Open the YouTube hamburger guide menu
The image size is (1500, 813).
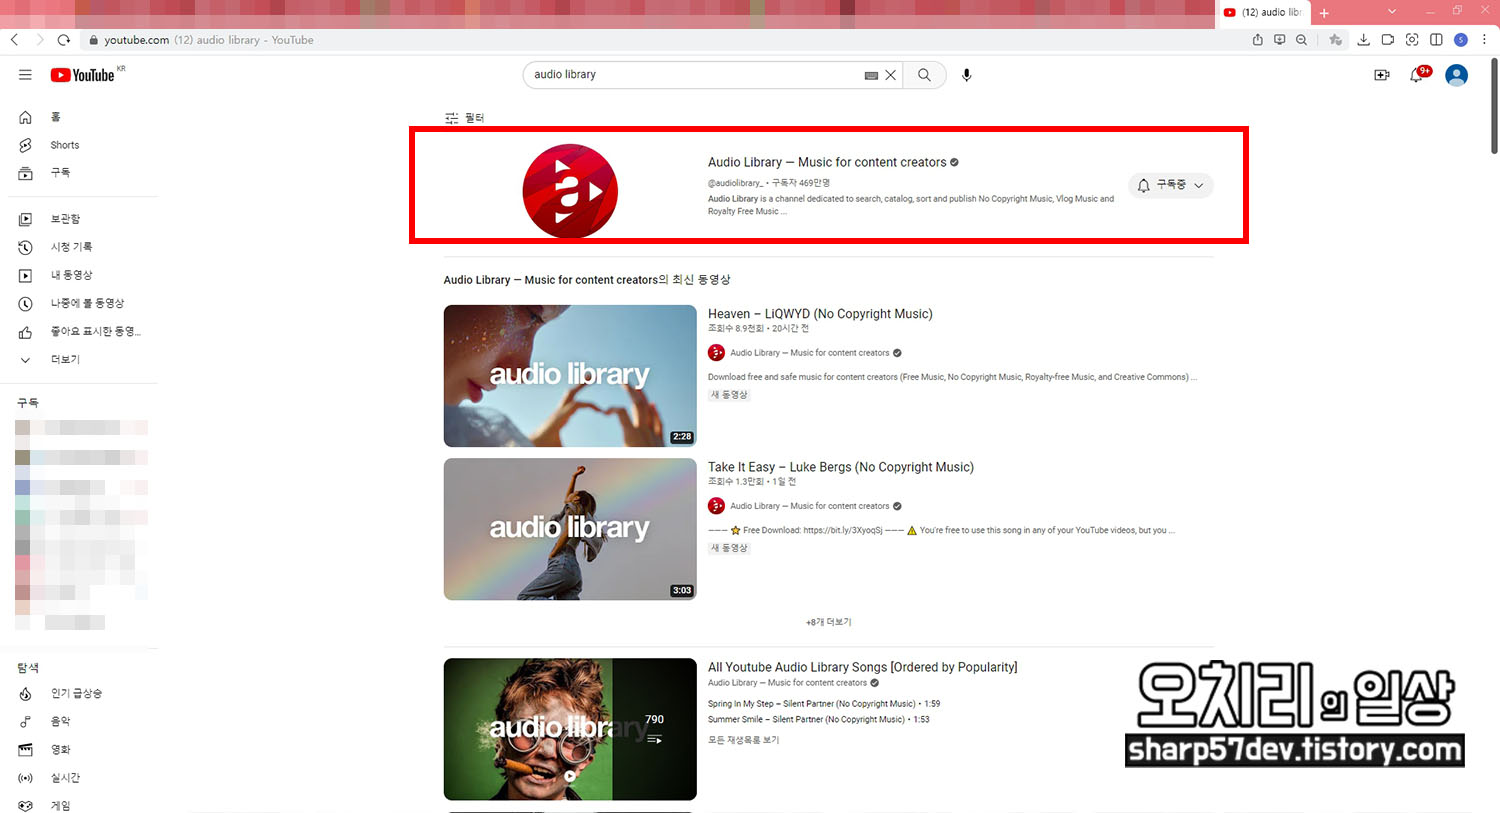pos(25,75)
